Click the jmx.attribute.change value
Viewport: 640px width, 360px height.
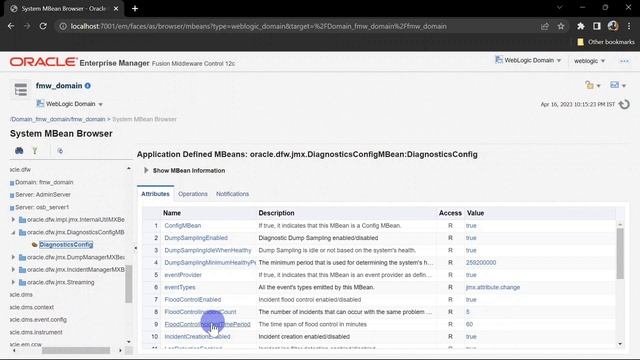[493, 287]
